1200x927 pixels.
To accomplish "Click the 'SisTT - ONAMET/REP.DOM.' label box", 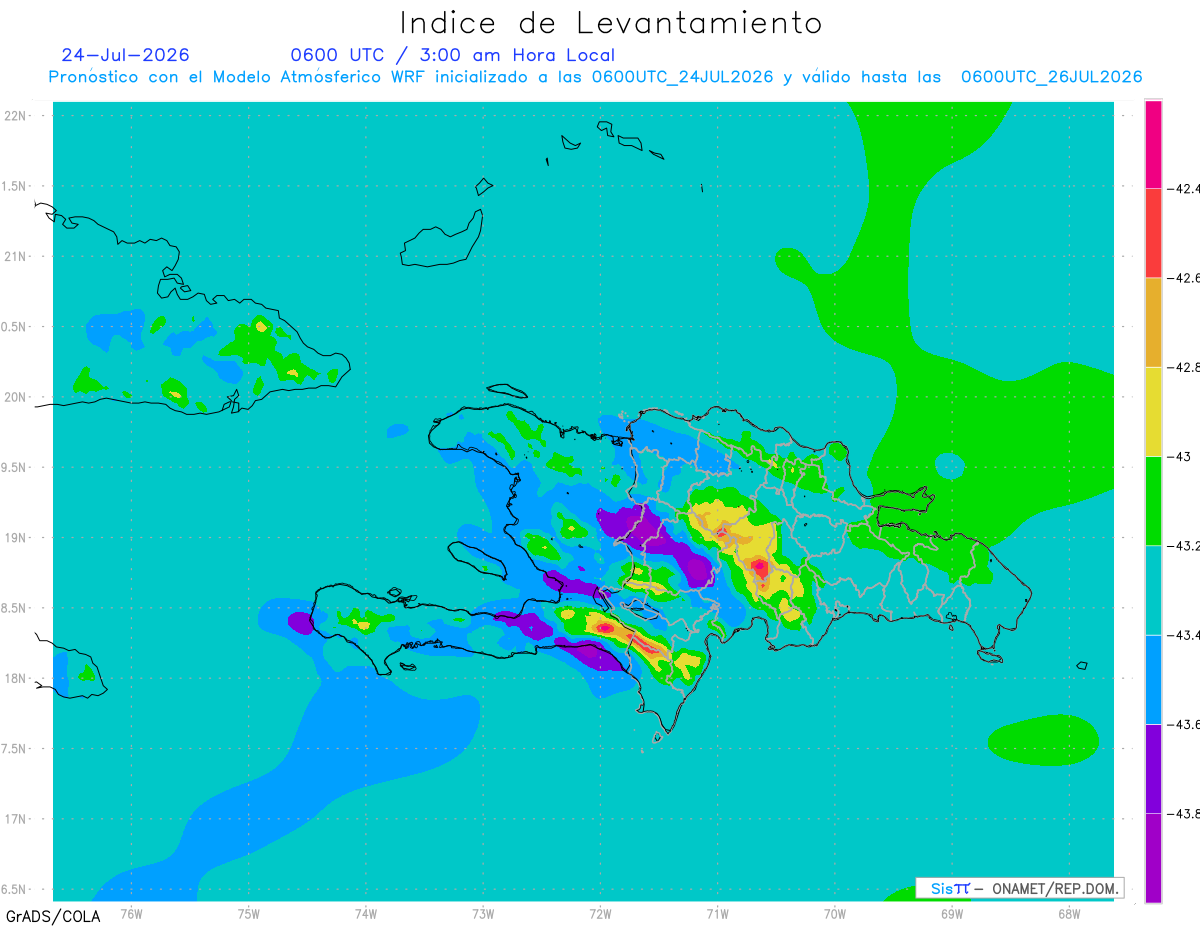I will click(x=1020, y=888).
